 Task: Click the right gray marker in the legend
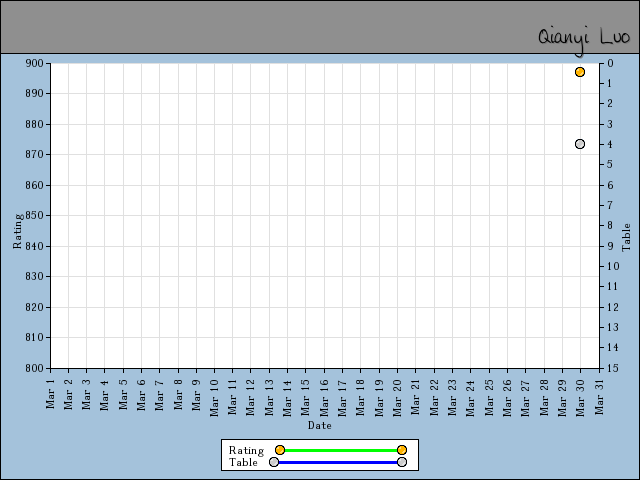point(402,462)
